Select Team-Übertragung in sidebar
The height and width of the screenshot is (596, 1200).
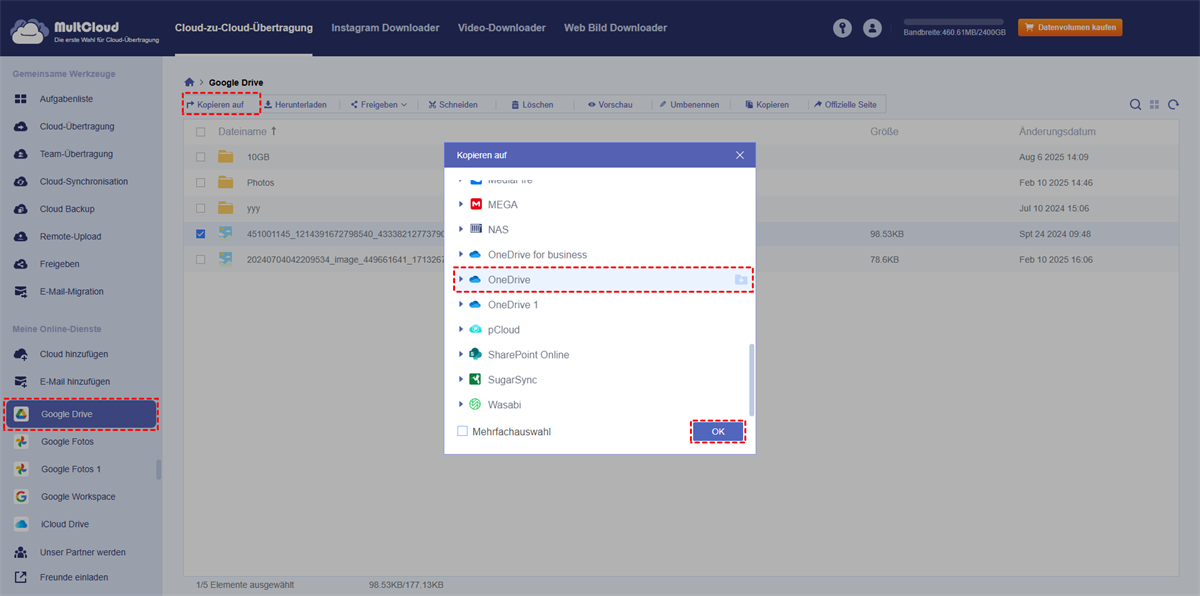point(78,154)
